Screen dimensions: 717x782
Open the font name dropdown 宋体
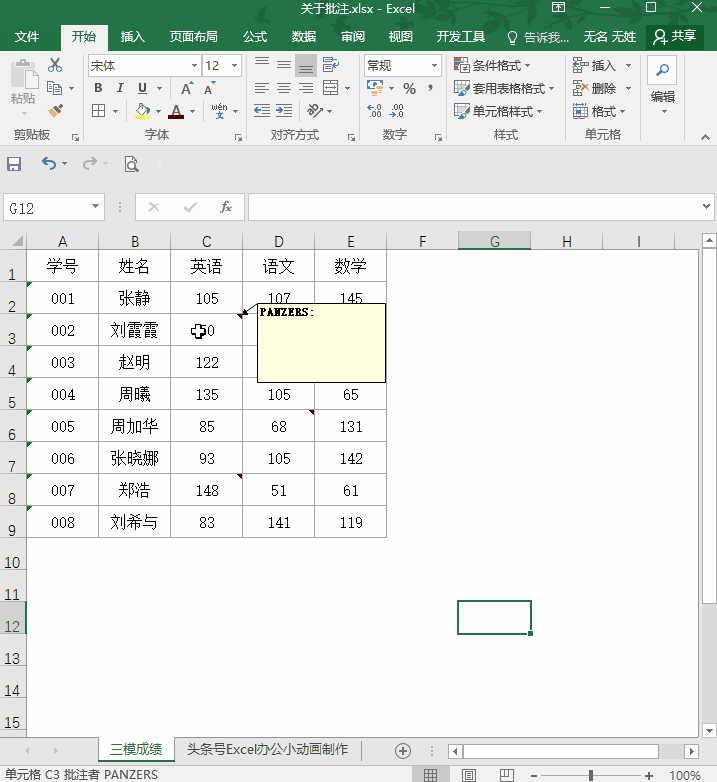coord(194,66)
